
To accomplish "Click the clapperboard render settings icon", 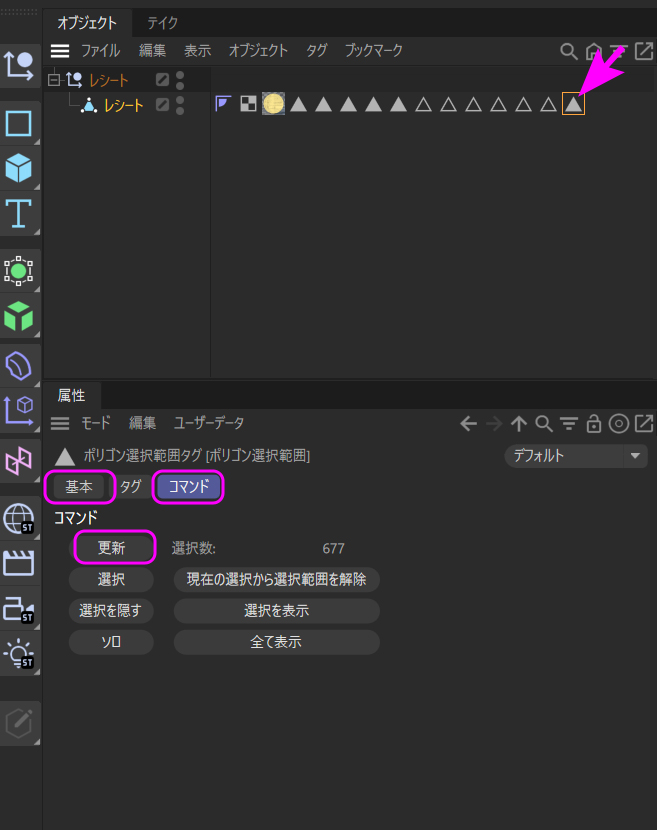I will point(19,563).
